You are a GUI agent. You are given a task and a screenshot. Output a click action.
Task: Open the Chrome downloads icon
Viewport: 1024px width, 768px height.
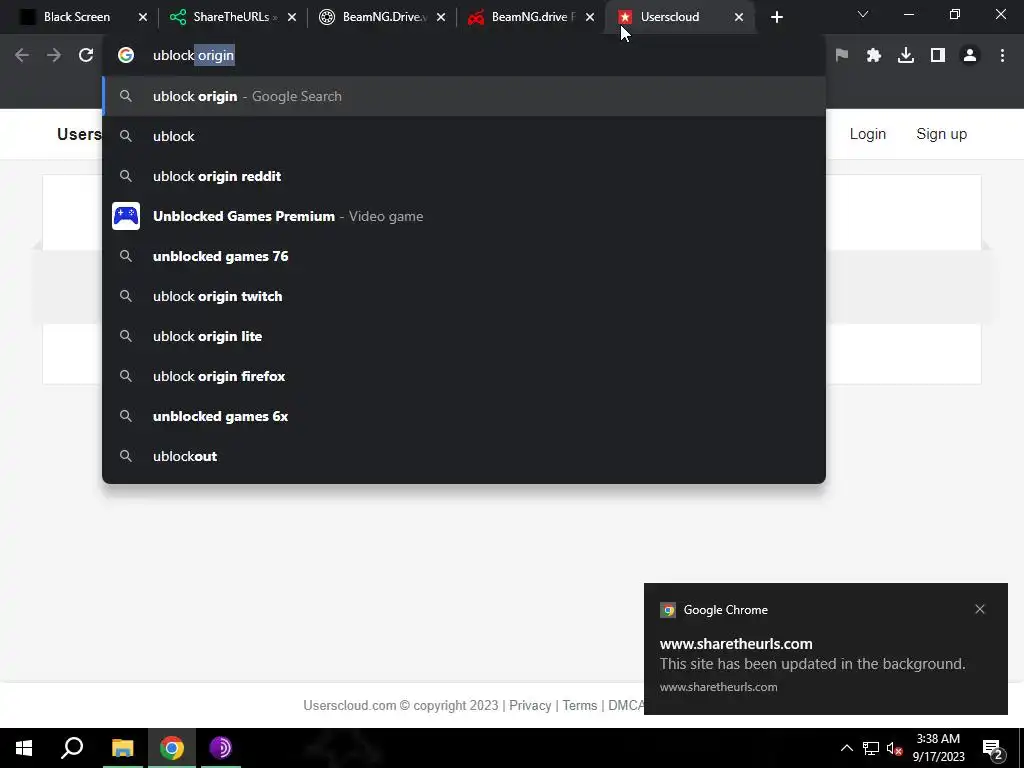[x=906, y=56]
